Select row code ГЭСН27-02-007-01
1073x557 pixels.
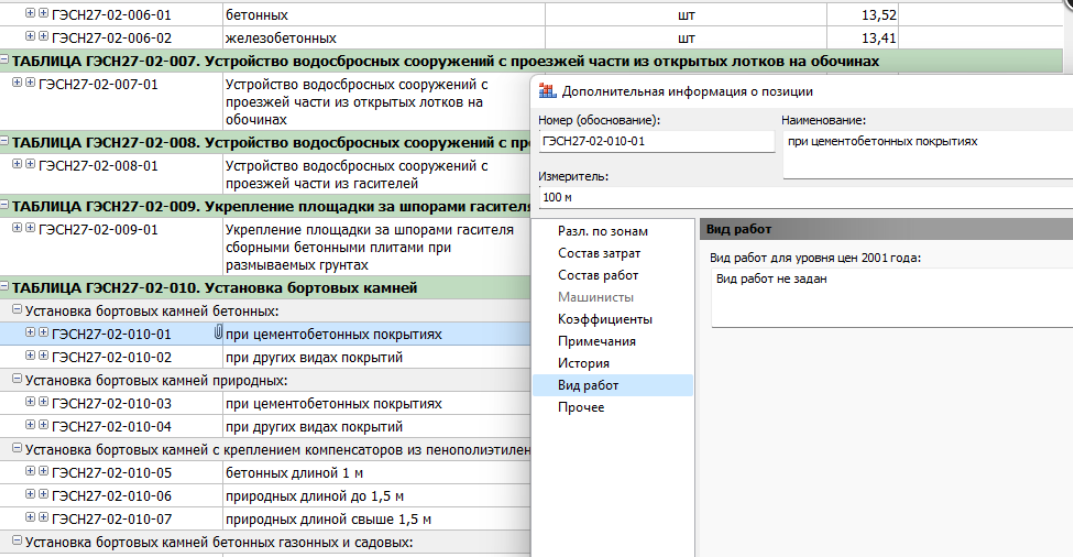click(x=99, y=85)
